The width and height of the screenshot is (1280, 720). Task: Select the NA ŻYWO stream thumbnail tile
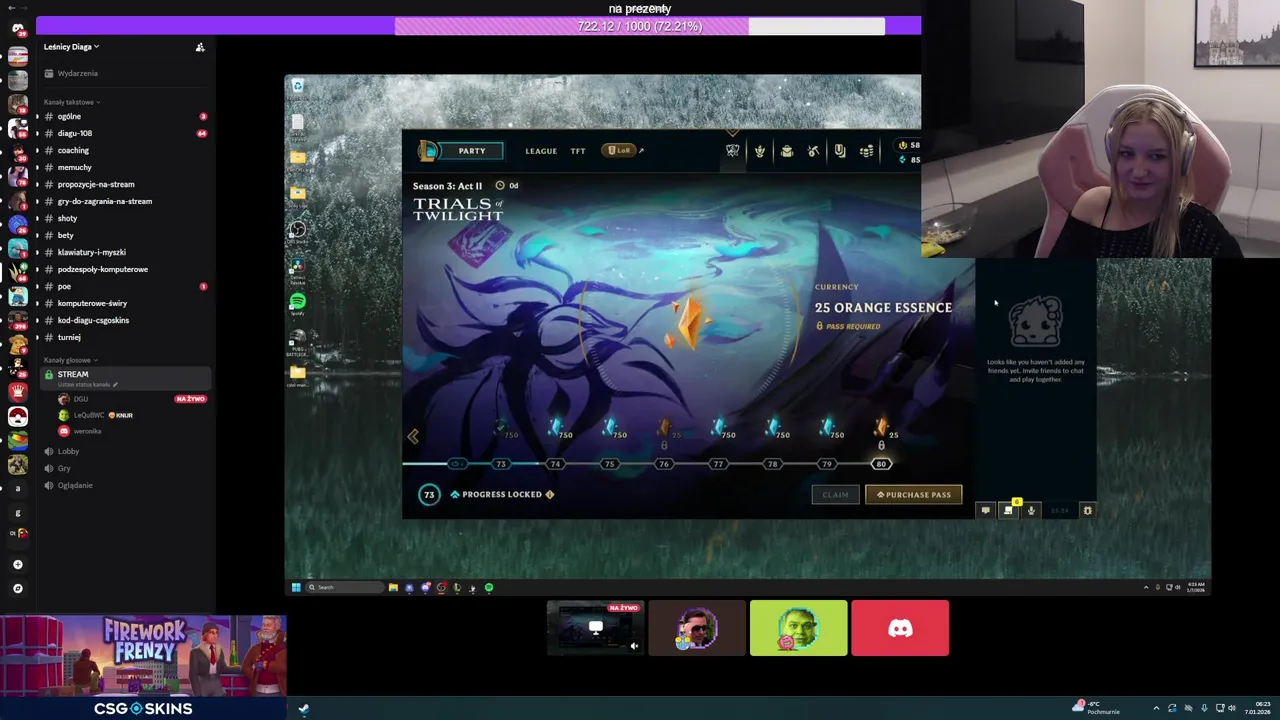click(595, 628)
